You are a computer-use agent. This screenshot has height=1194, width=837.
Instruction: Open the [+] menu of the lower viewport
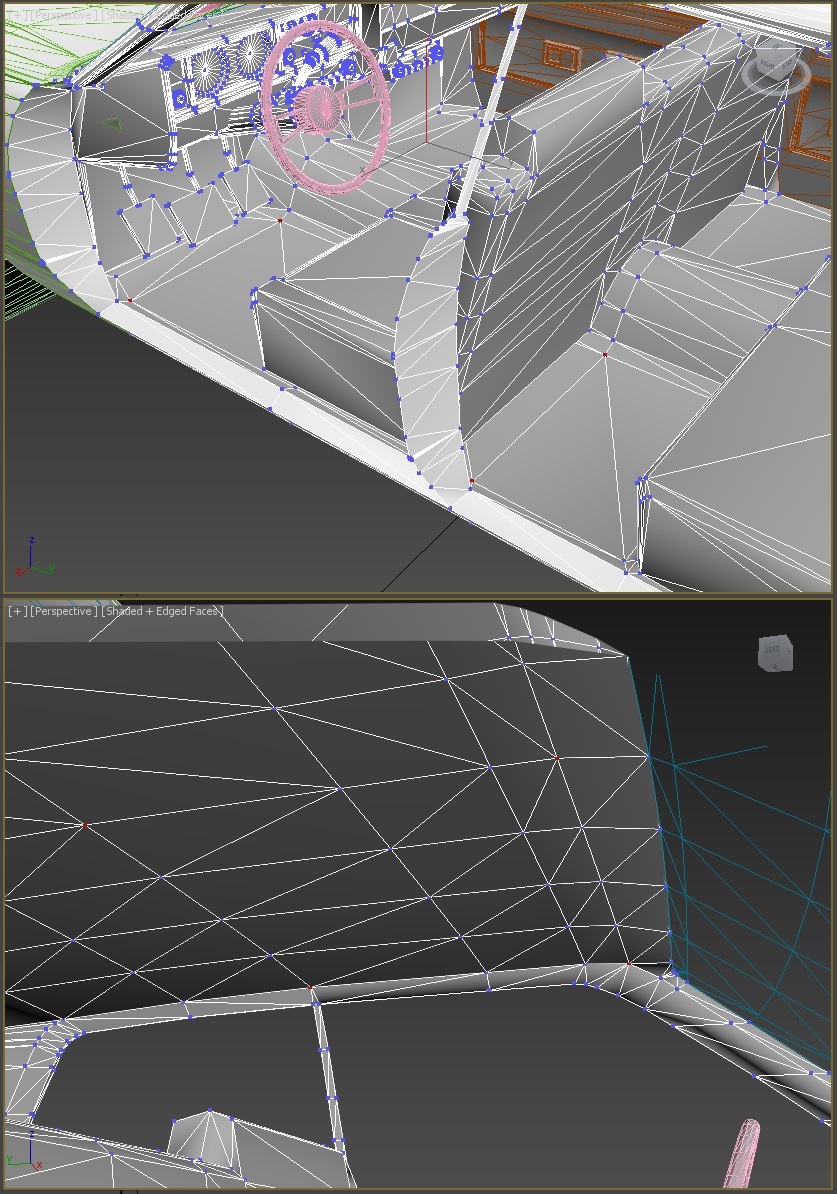pyautogui.click(x=17, y=611)
